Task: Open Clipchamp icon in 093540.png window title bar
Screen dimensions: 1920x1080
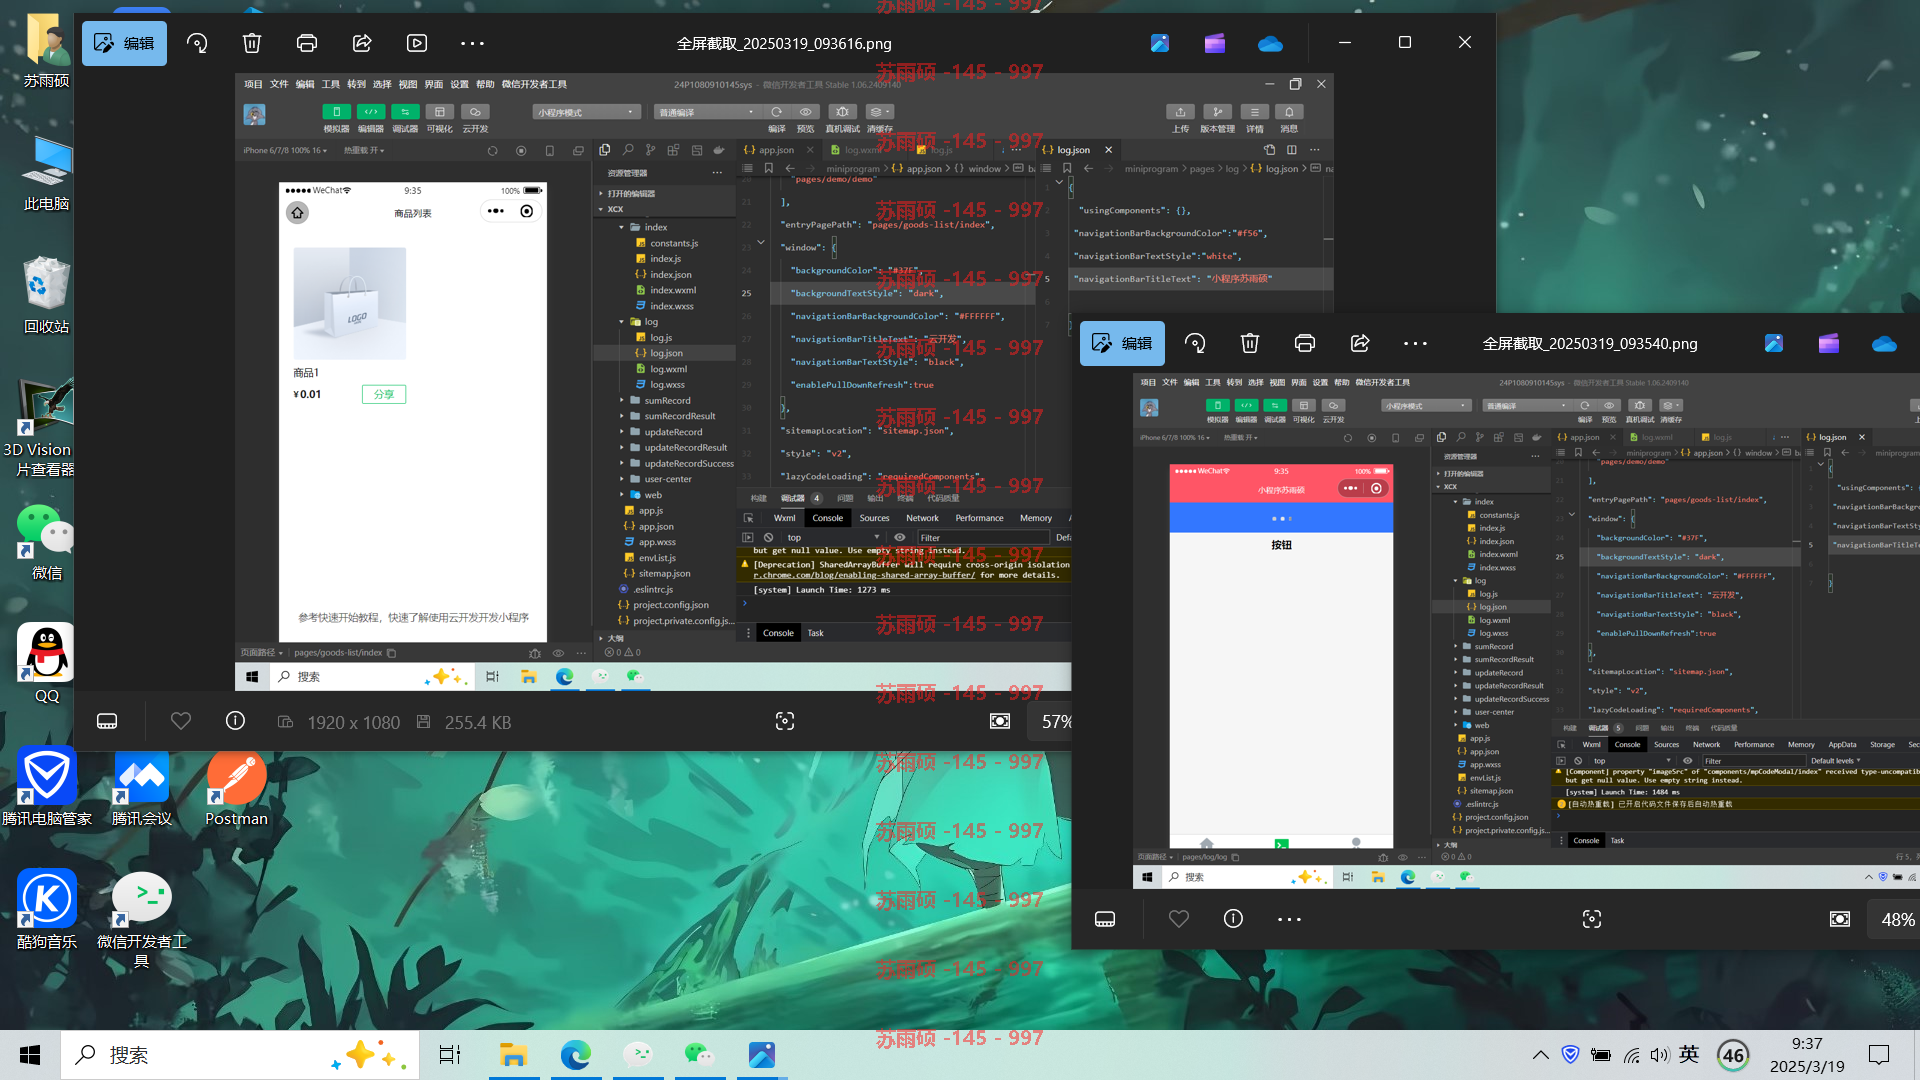Action: pos(1829,343)
